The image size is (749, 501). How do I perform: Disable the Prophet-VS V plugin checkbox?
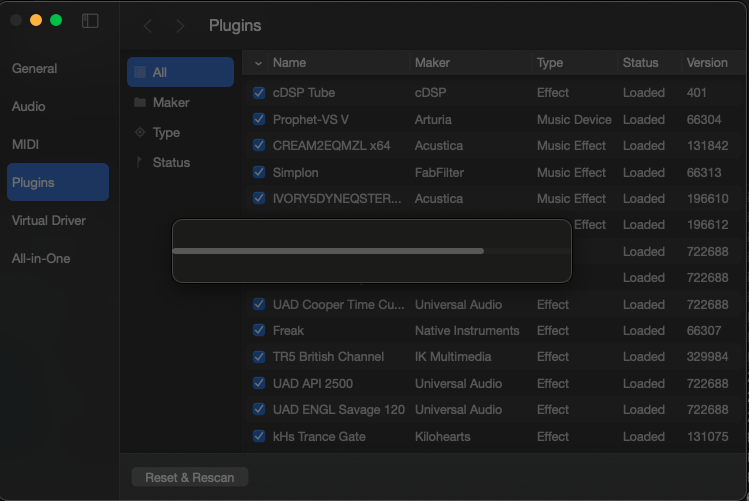259,119
